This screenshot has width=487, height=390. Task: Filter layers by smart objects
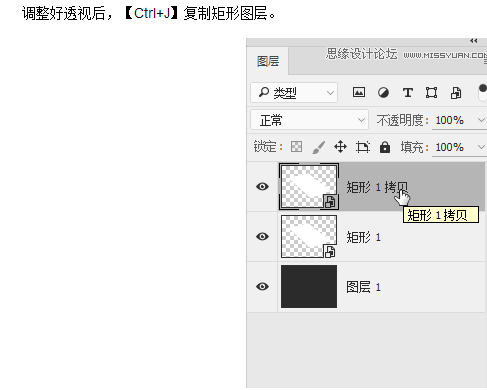456,93
